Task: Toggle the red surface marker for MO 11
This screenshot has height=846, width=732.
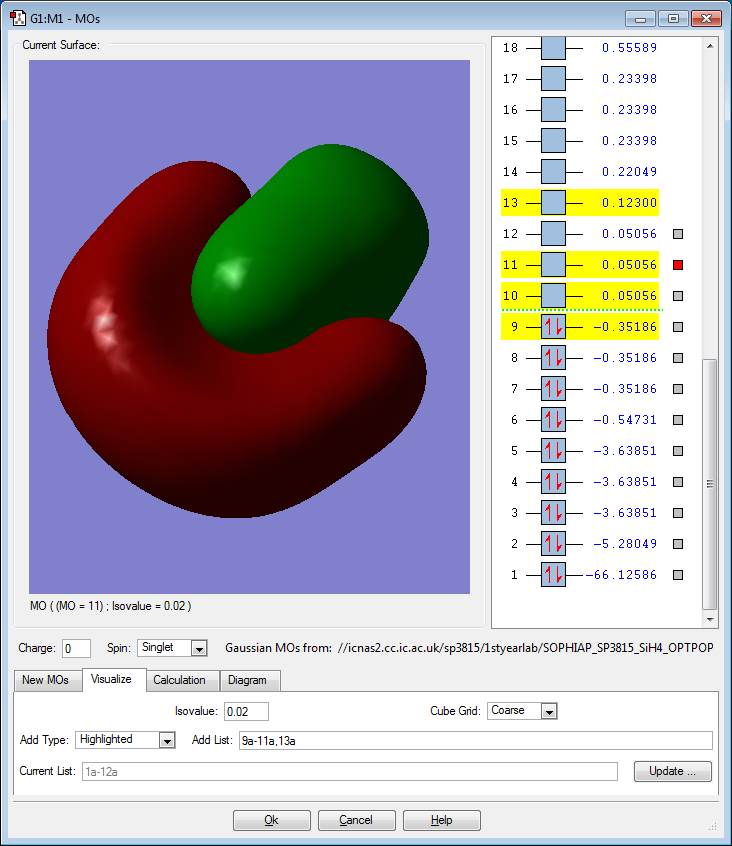Action: (678, 265)
